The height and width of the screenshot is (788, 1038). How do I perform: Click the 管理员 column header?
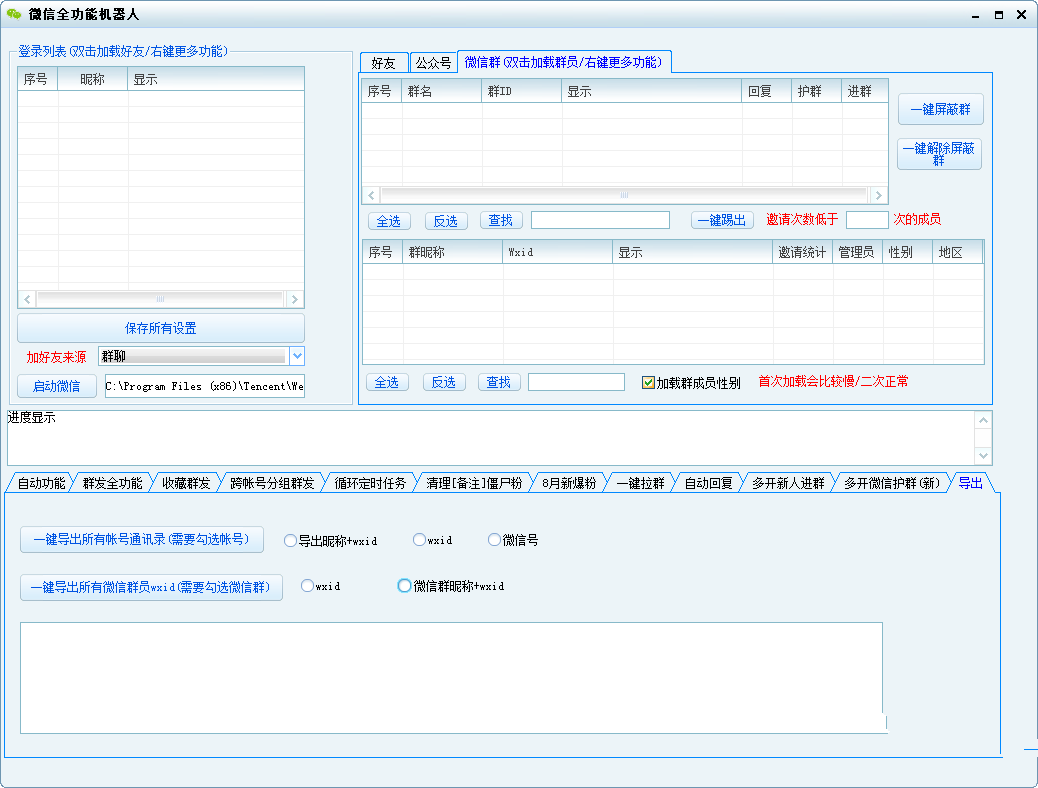pyautogui.click(x=857, y=252)
